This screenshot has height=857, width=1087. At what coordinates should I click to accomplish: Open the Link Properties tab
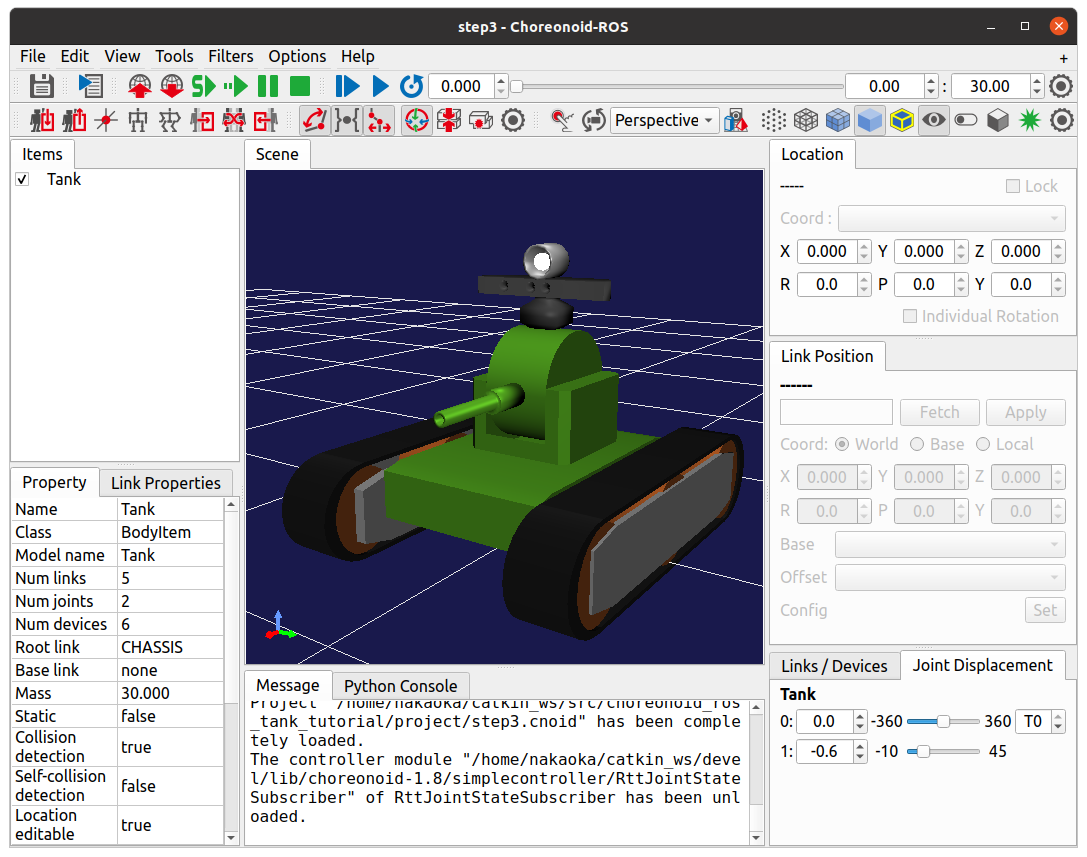tap(165, 483)
